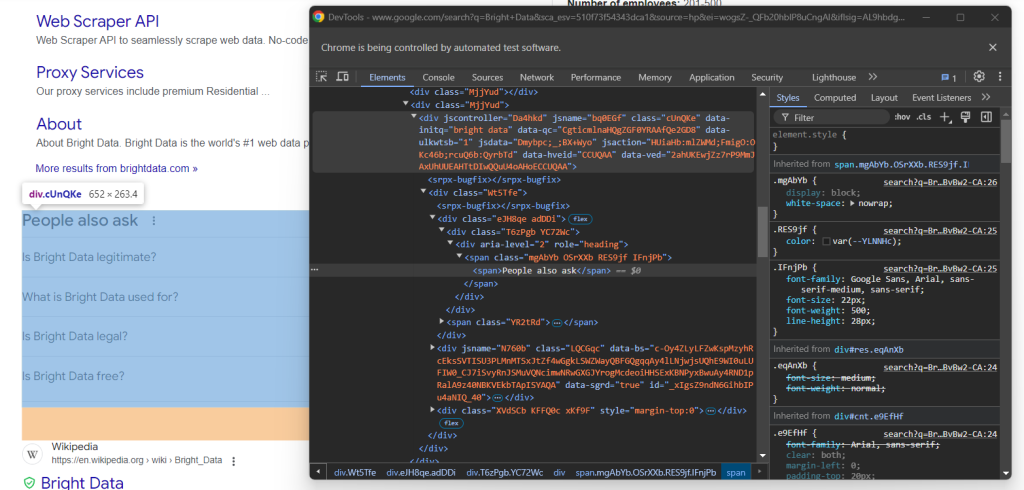Click span.mgAbYb inherited-from selector link
Viewport: 1024px width, 490px height.
902,164
